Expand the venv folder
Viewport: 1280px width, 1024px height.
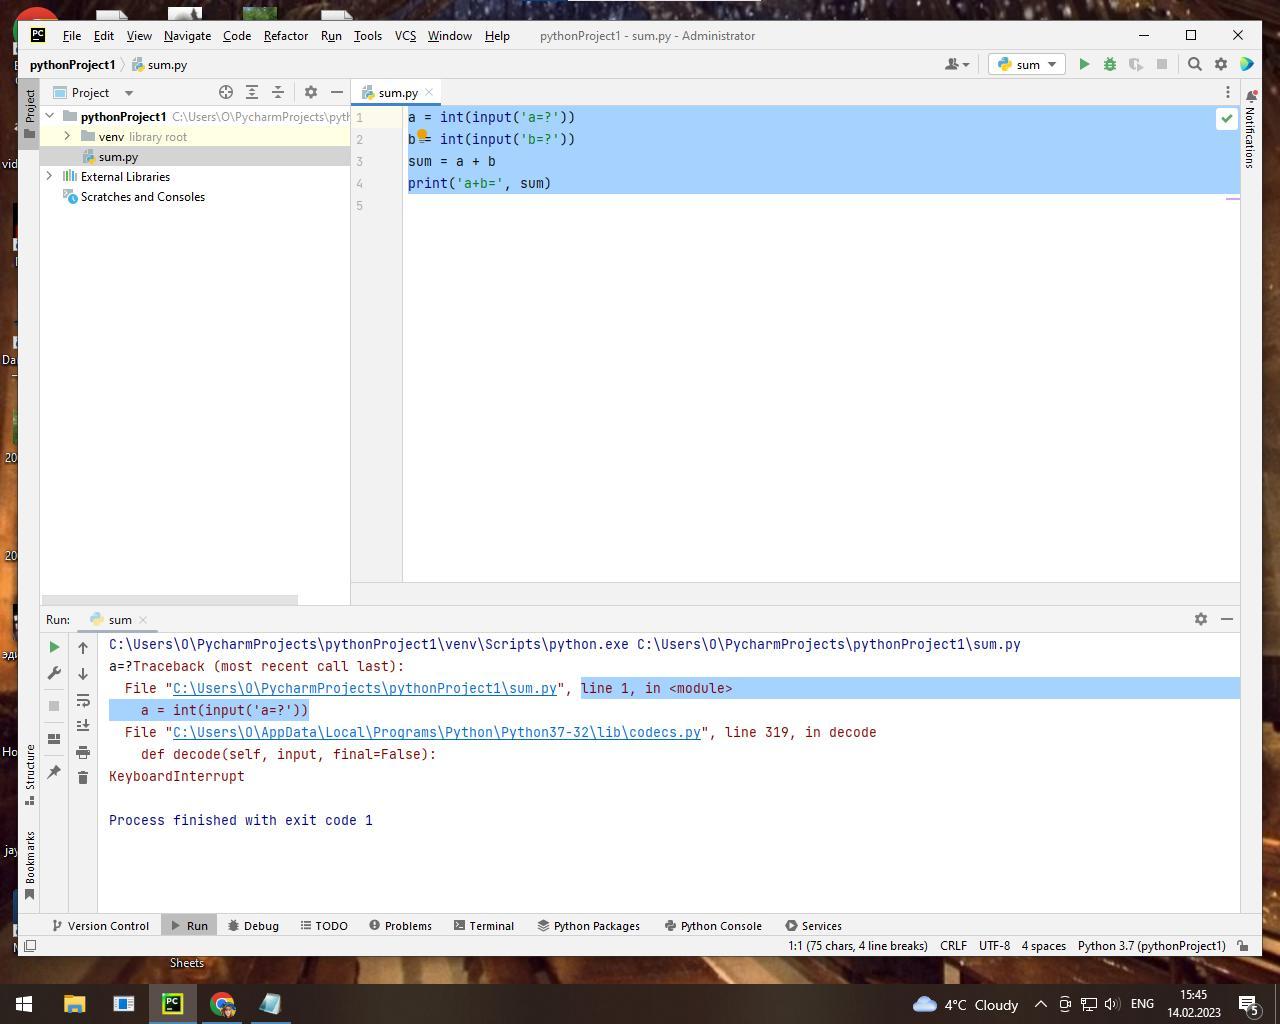[x=67, y=136]
